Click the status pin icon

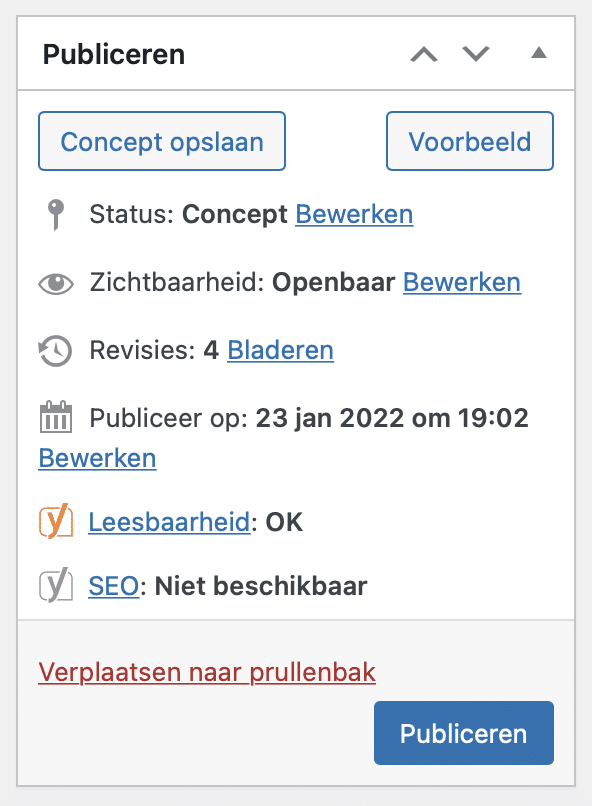tap(56, 214)
